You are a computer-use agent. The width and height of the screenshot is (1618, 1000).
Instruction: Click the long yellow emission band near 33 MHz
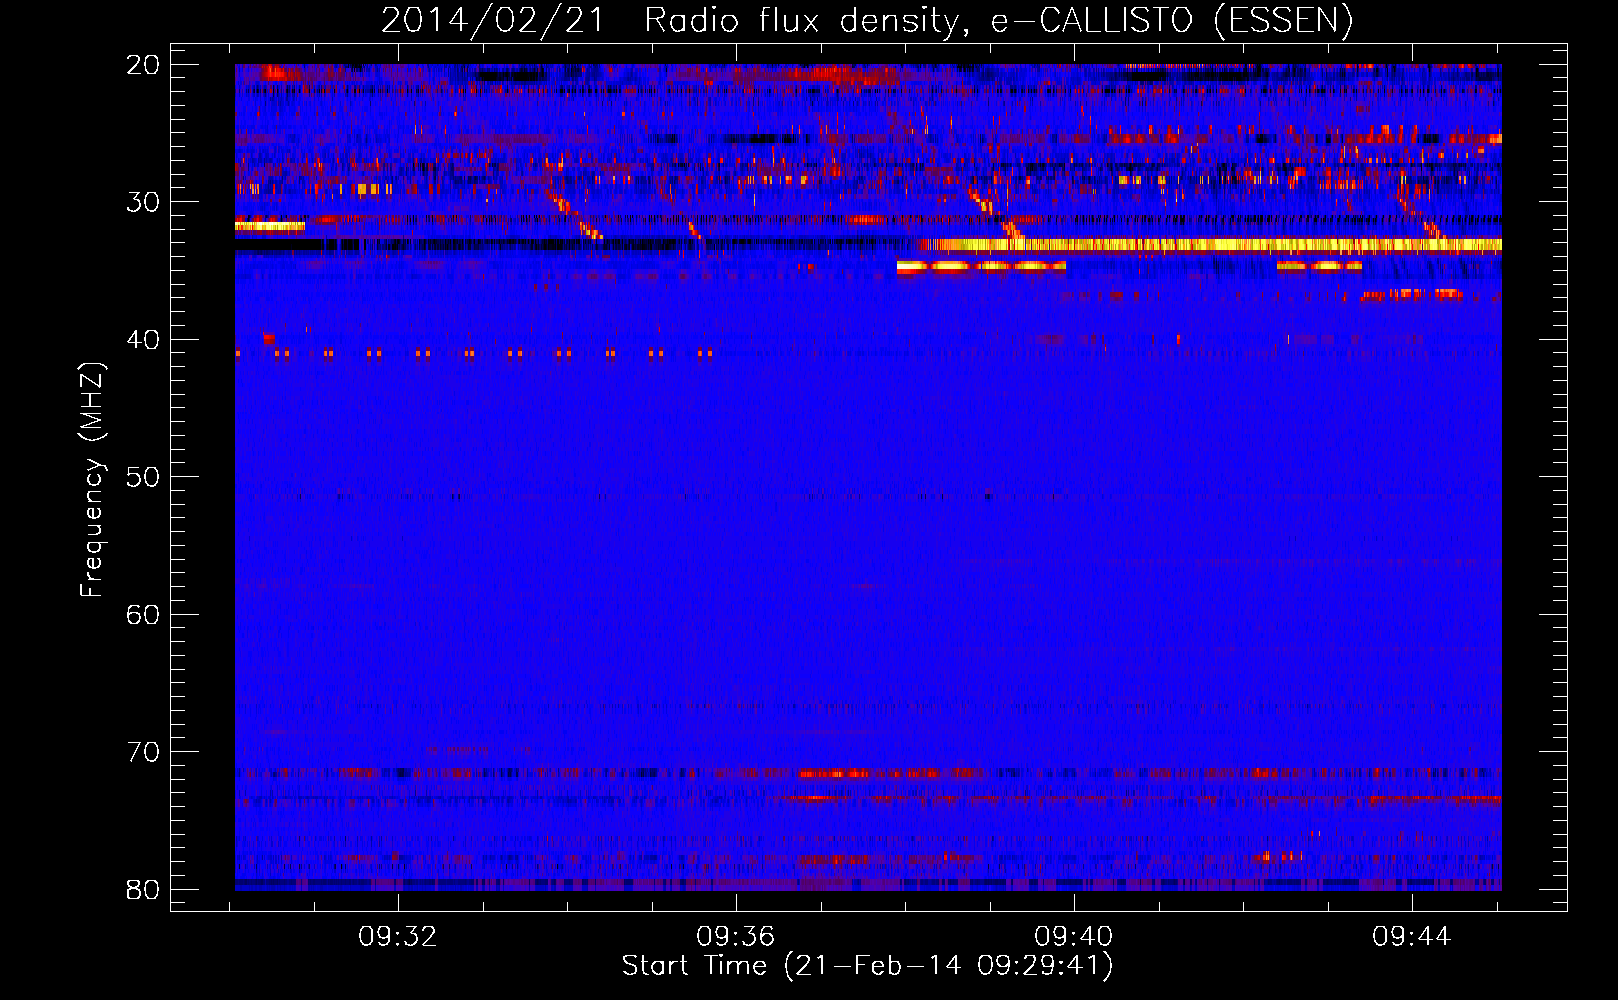point(1208,244)
